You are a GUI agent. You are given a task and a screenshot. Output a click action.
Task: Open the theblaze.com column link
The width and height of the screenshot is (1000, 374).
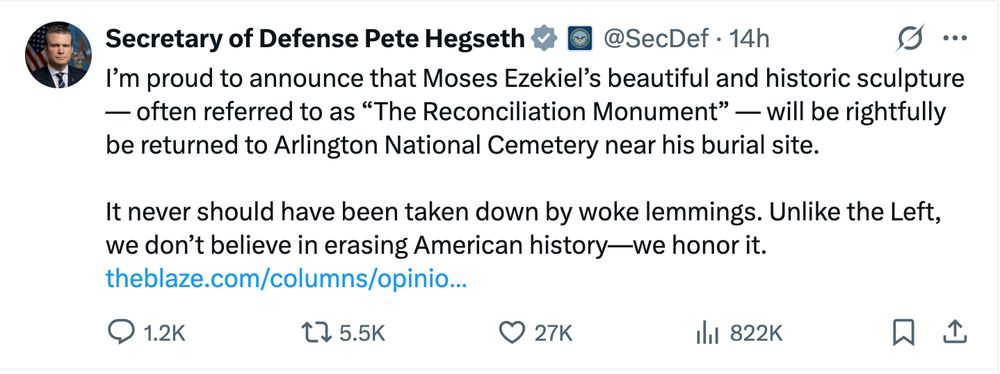[x=286, y=279]
